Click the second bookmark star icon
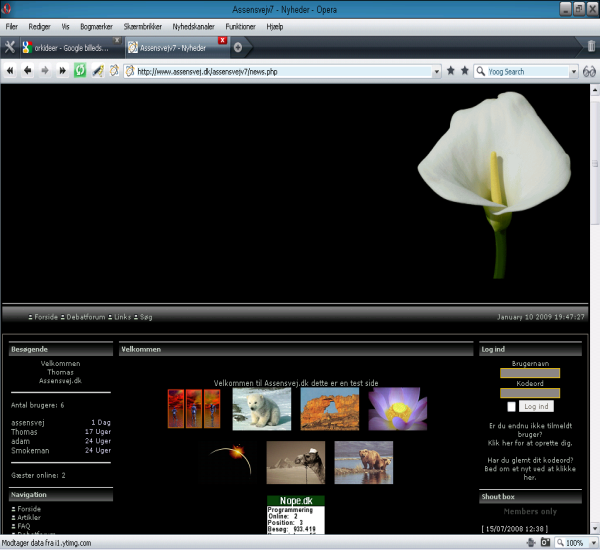Image resolution: width=600 pixels, height=550 pixels. pos(465,70)
